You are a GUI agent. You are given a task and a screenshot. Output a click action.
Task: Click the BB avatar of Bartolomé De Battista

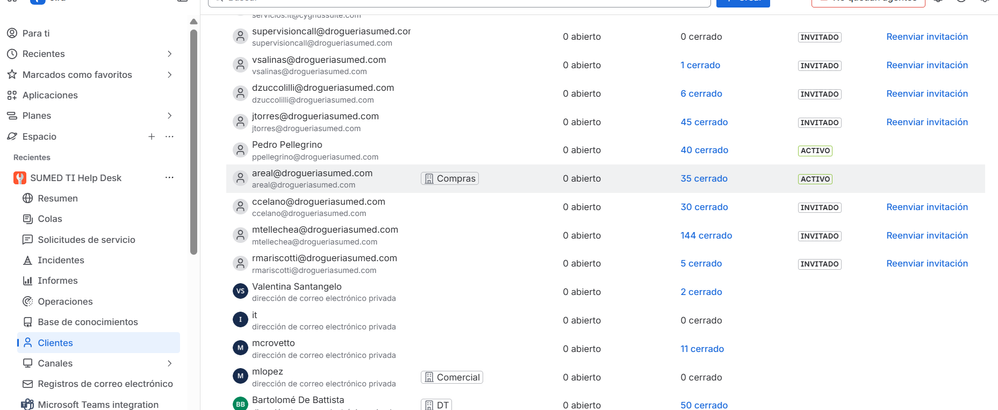(x=240, y=404)
